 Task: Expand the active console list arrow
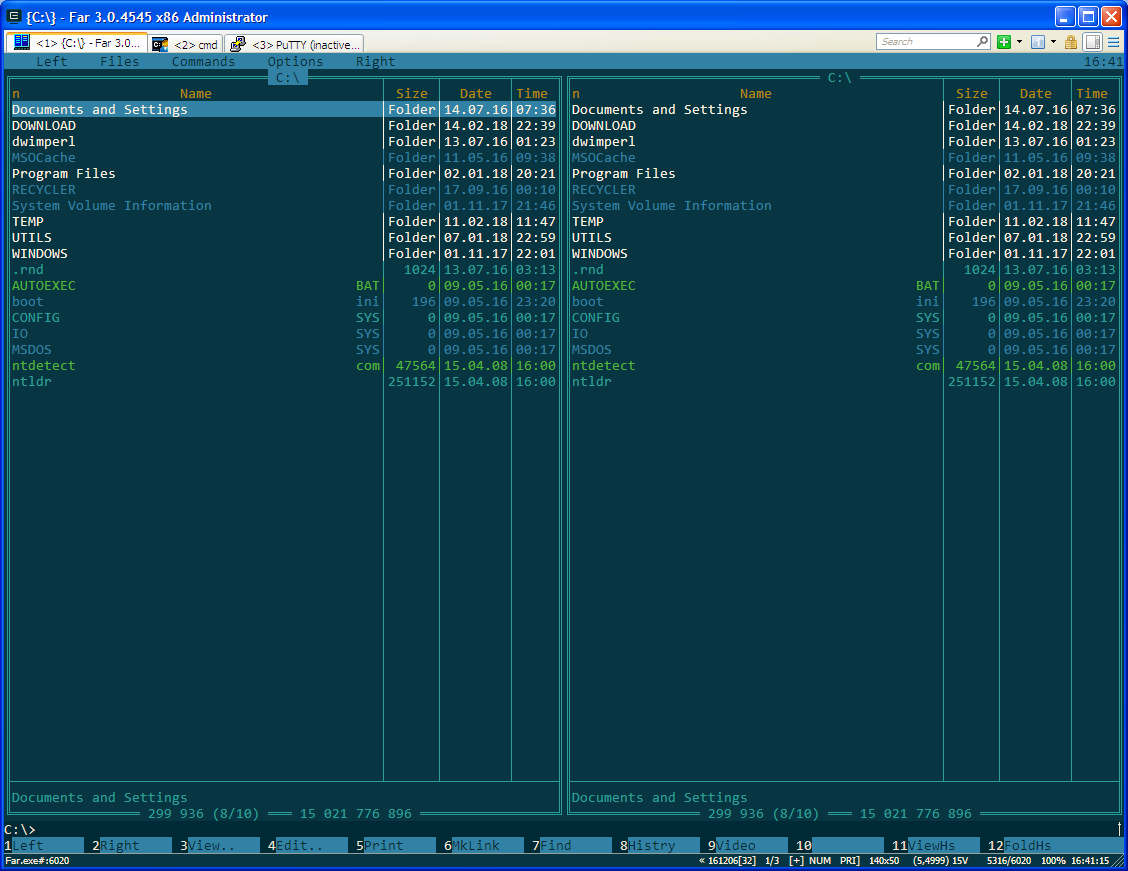point(1053,42)
